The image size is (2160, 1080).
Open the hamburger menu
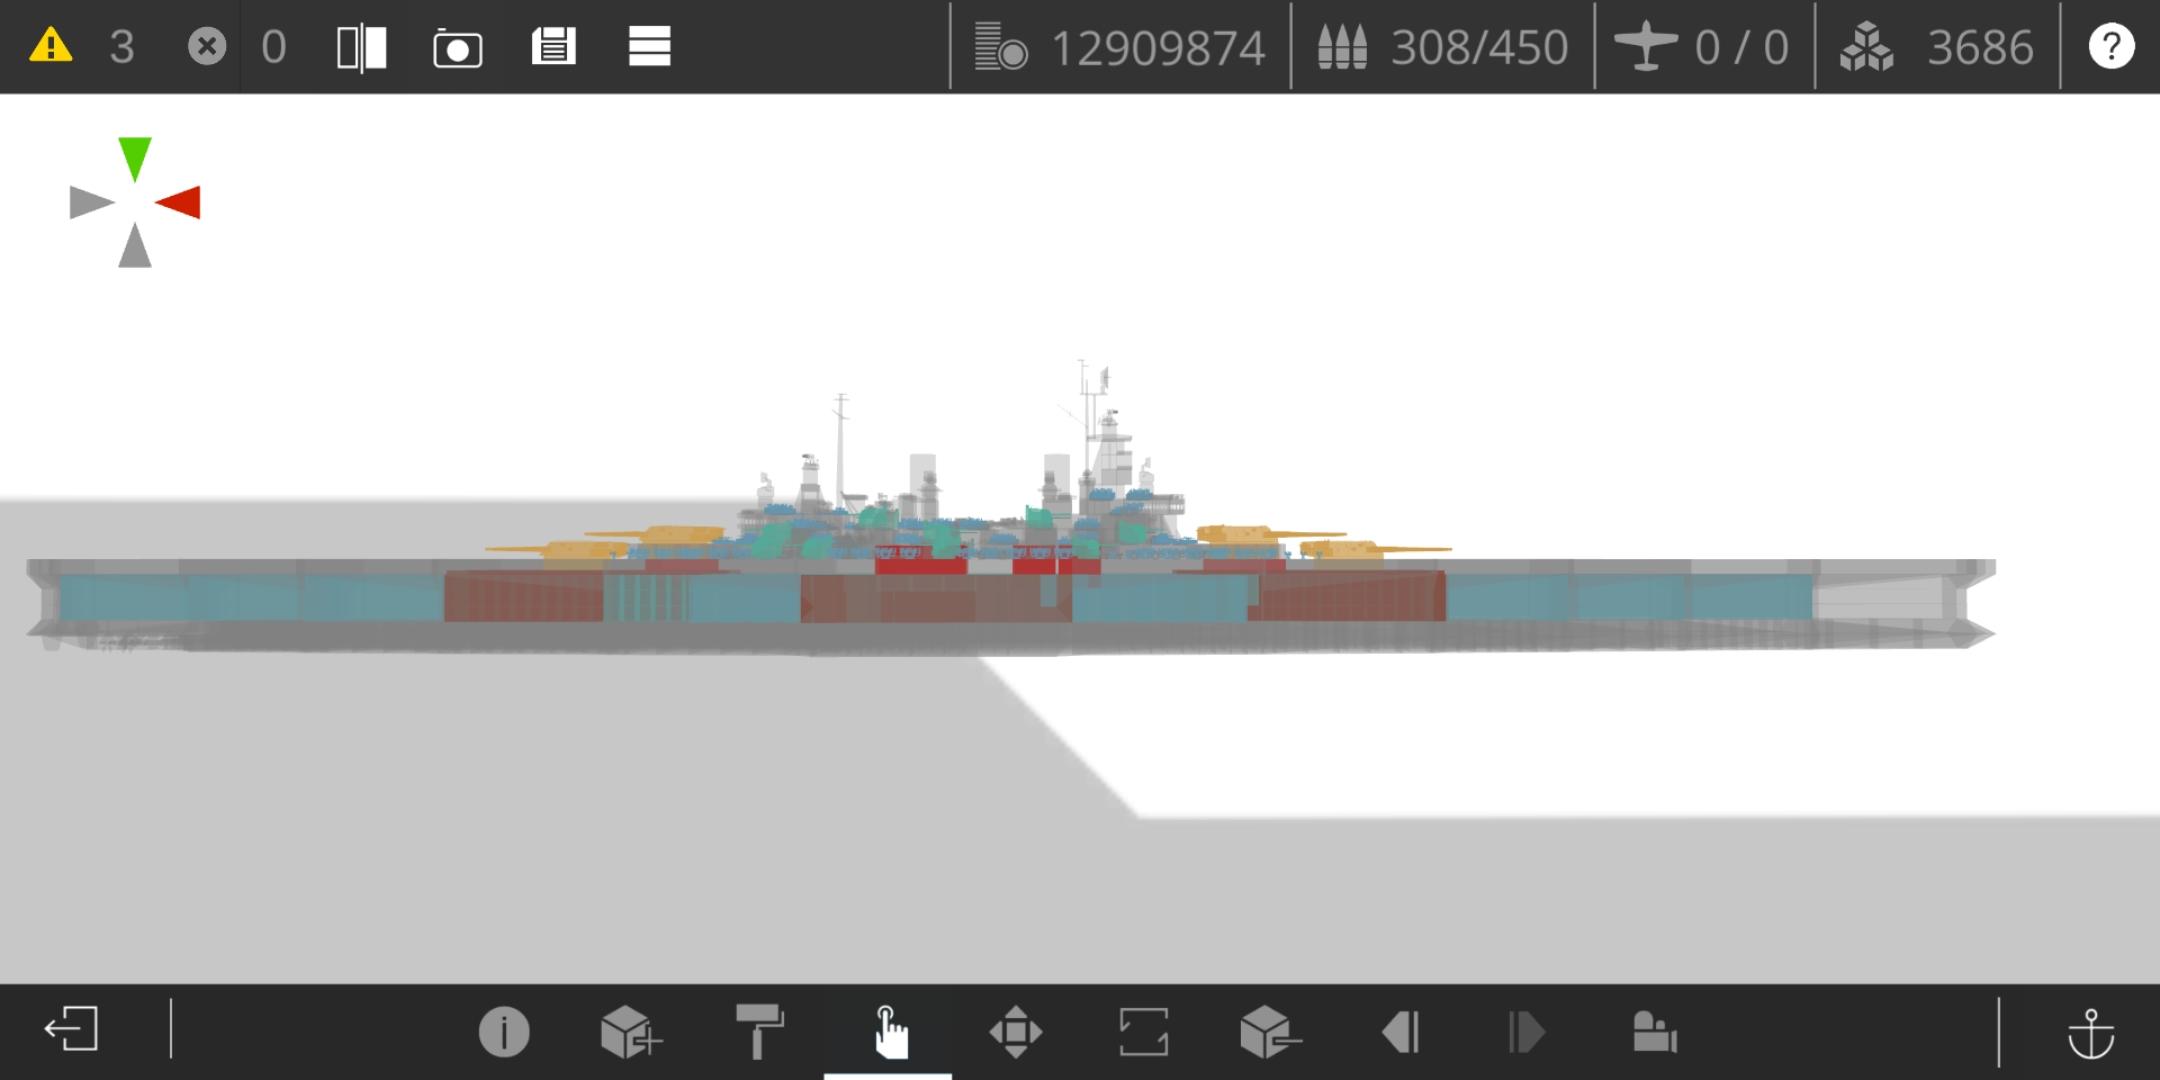click(x=649, y=47)
